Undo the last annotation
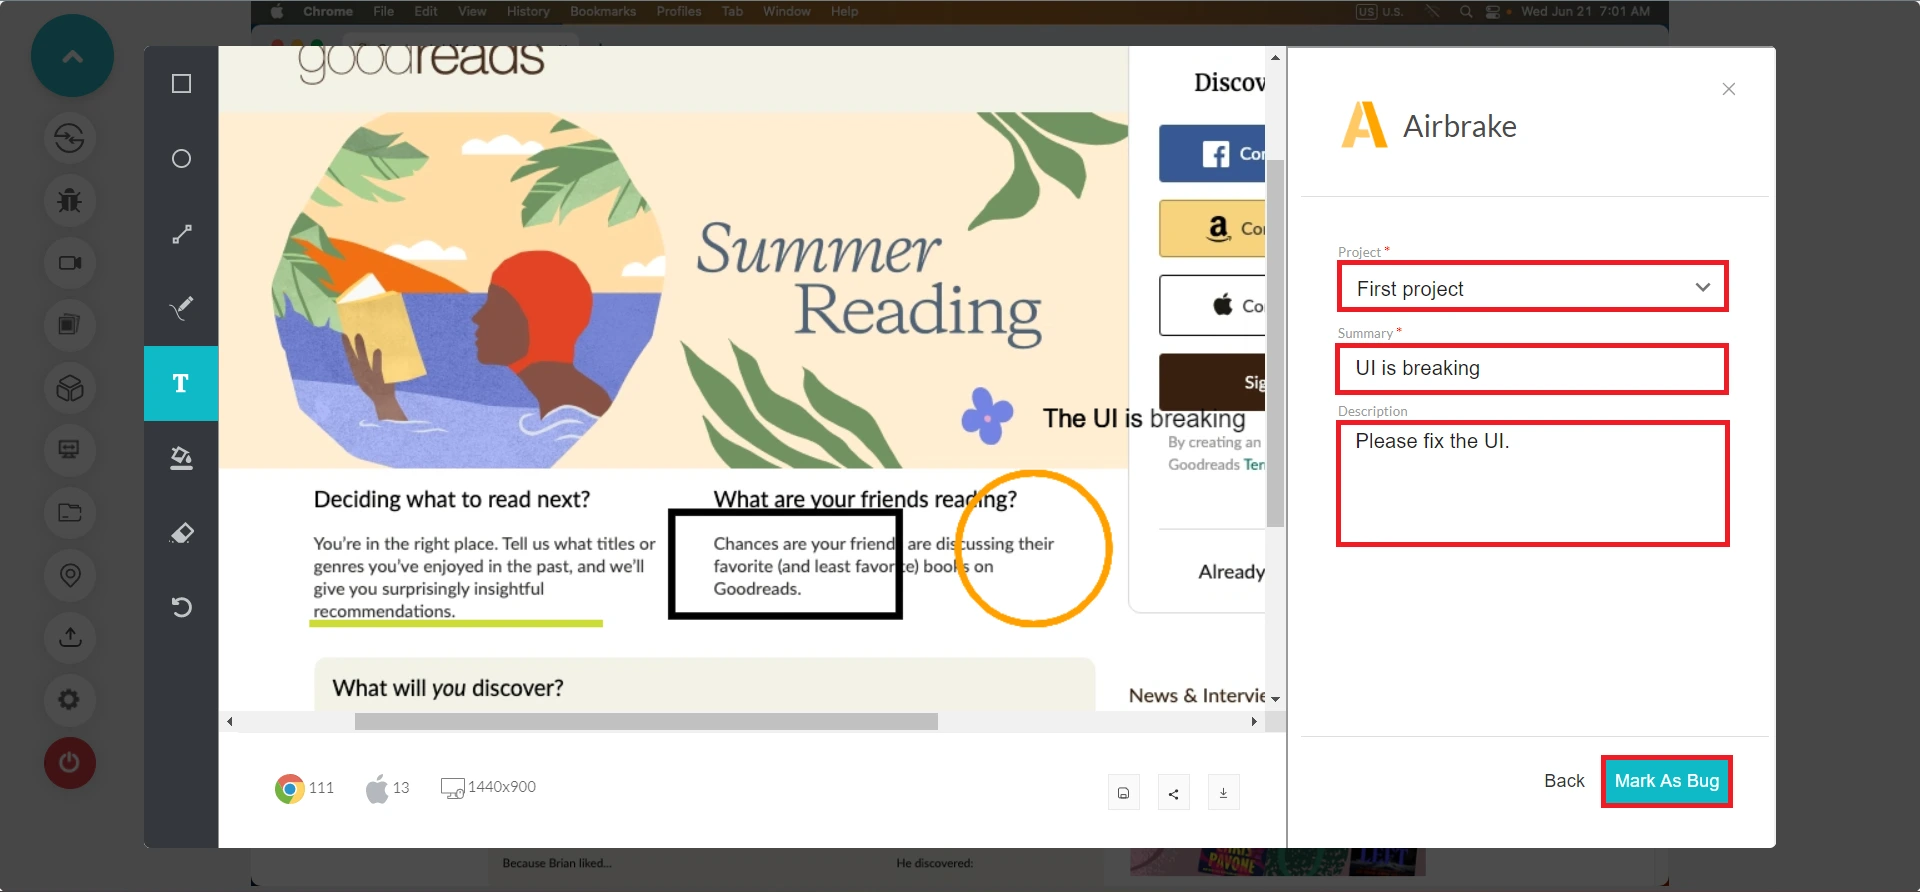The image size is (1920, 892). click(x=181, y=607)
